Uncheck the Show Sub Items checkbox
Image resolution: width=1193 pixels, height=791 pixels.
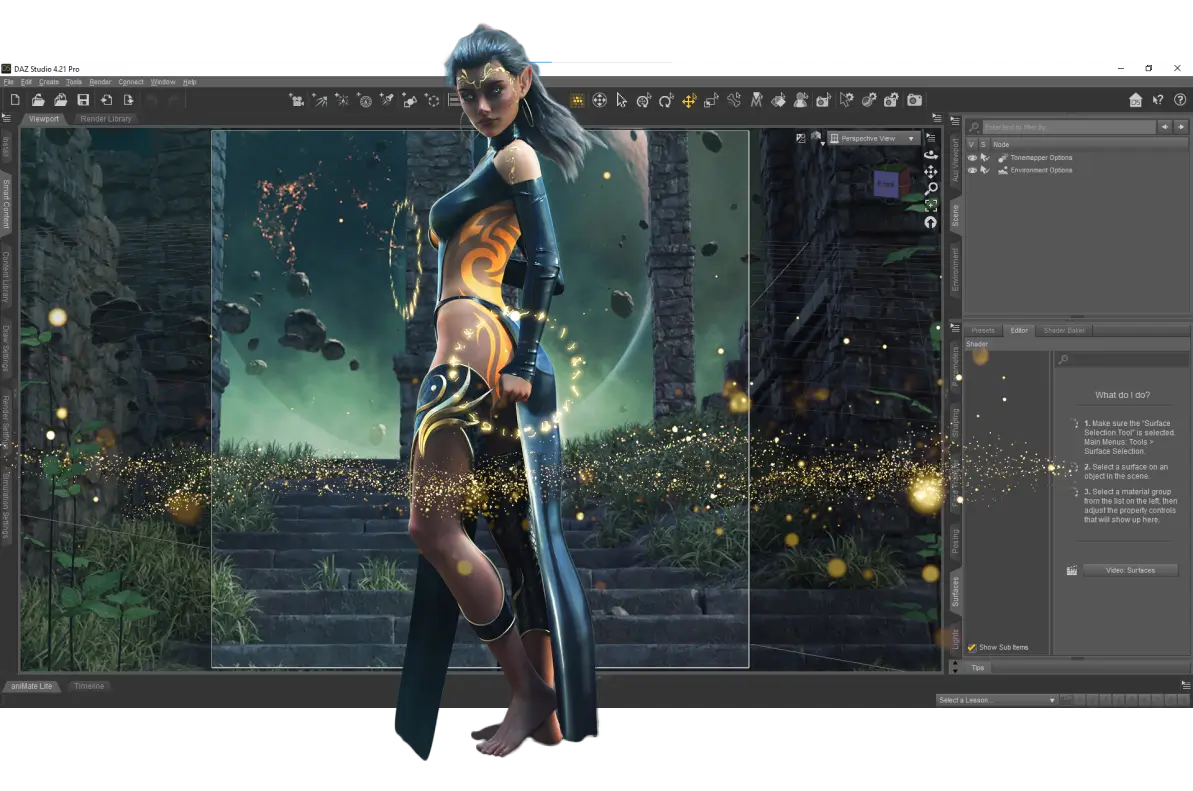pyautogui.click(x=971, y=647)
